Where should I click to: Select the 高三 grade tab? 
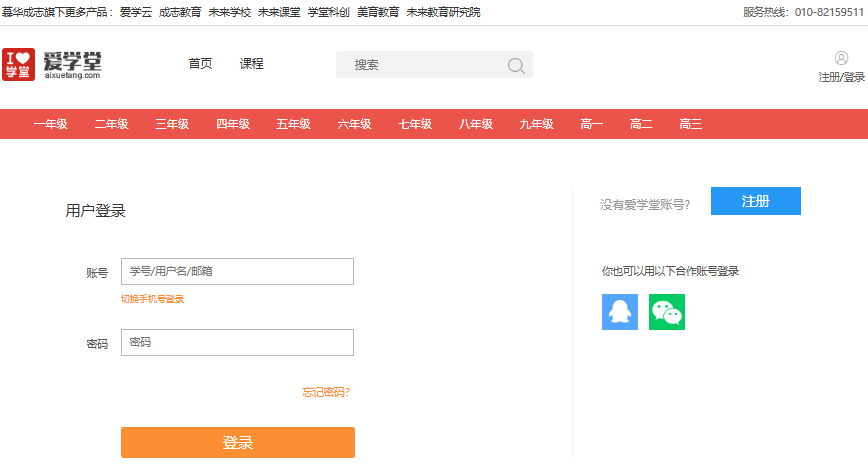[x=690, y=124]
